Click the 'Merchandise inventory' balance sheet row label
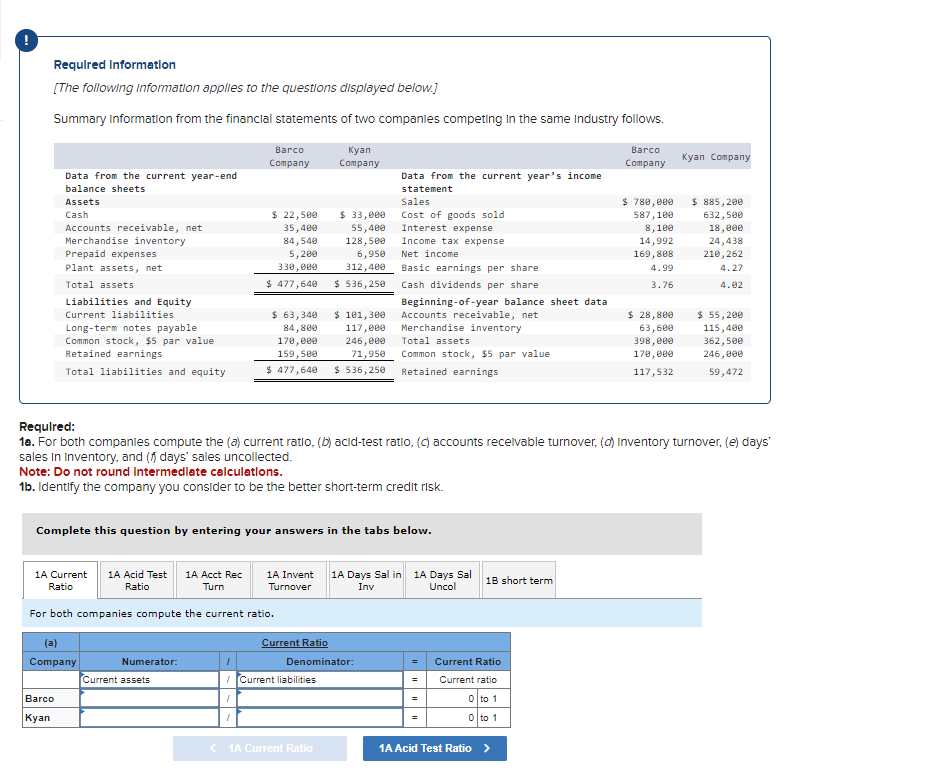Image resolution: width=935 pixels, height=774 pixels. click(125, 241)
